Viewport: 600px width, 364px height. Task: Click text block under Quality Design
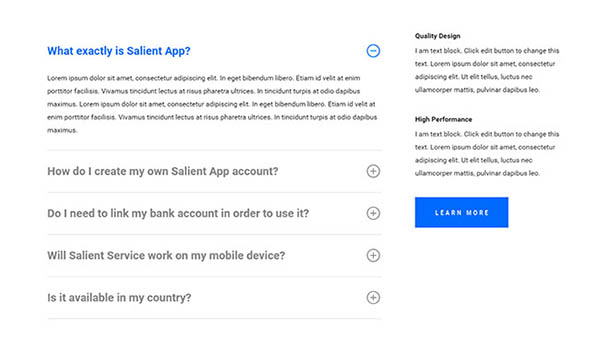(x=487, y=70)
